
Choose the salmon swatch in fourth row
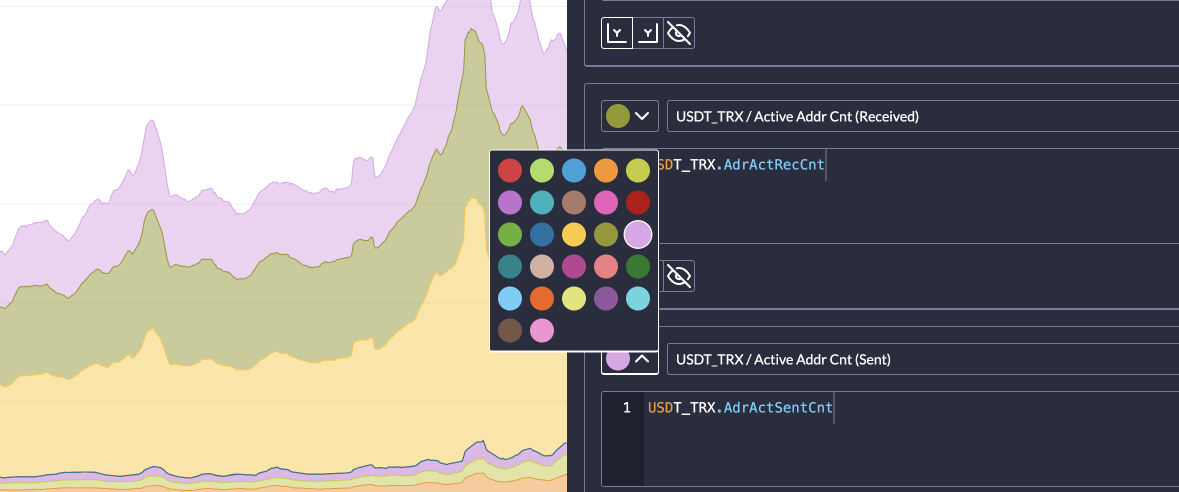pyautogui.click(x=606, y=266)
